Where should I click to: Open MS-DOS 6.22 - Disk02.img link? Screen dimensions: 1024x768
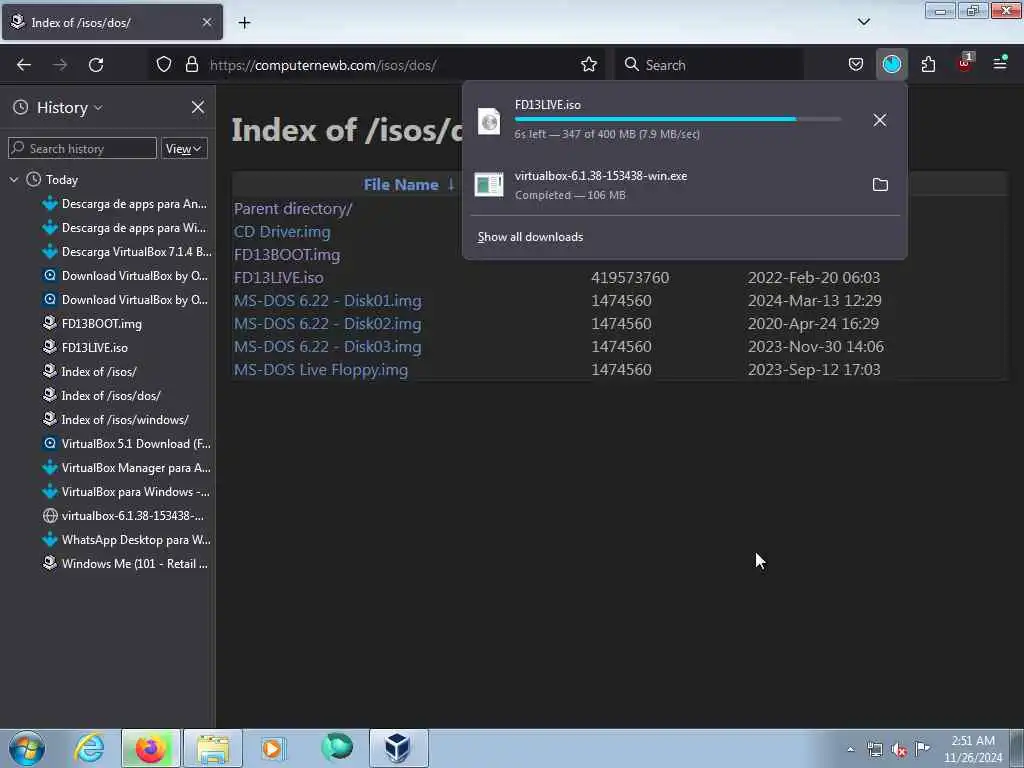(x=328, y=323)
